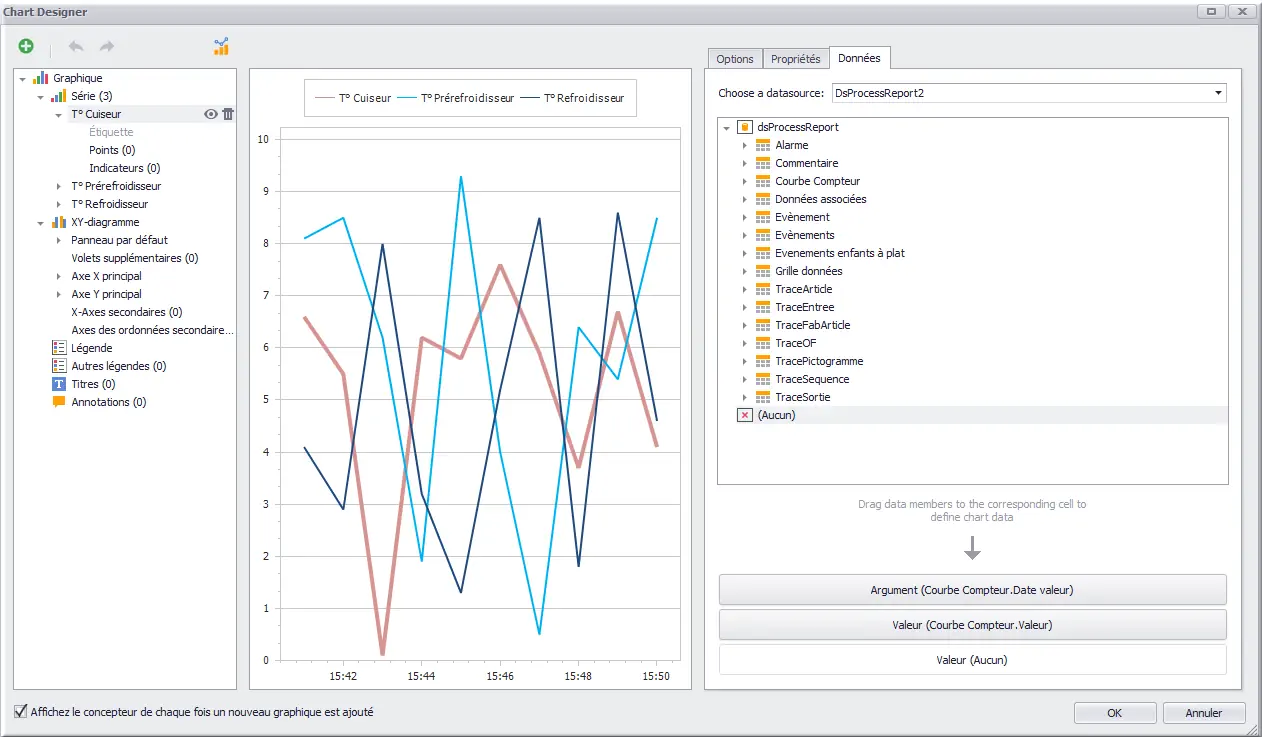Toggle visibility of T° Cuiseur series
1262x737 pixels.
[211, 114]
